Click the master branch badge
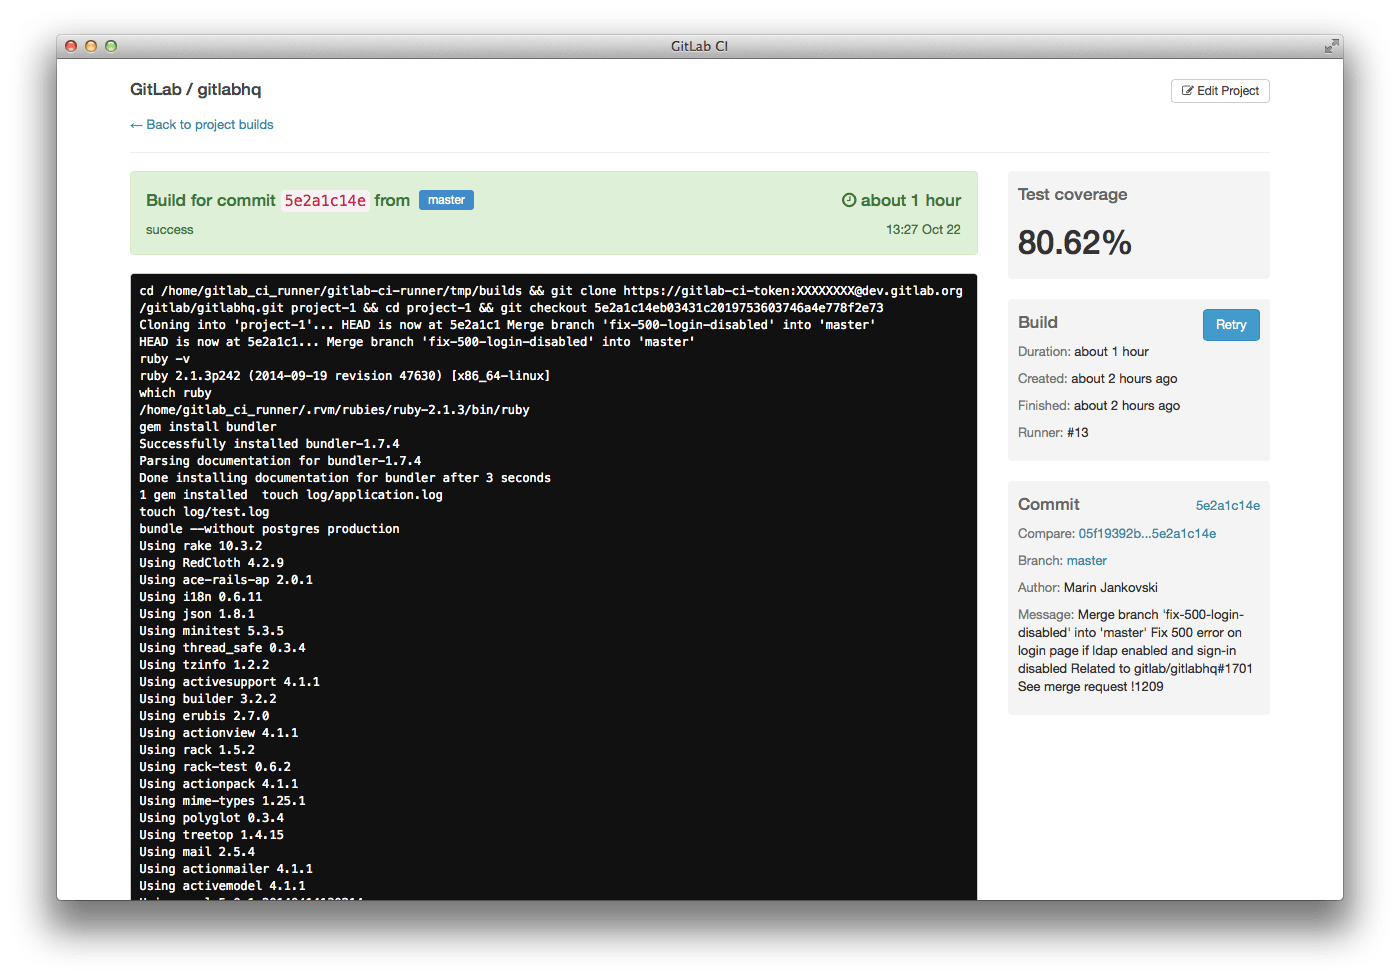 [446, 200]
